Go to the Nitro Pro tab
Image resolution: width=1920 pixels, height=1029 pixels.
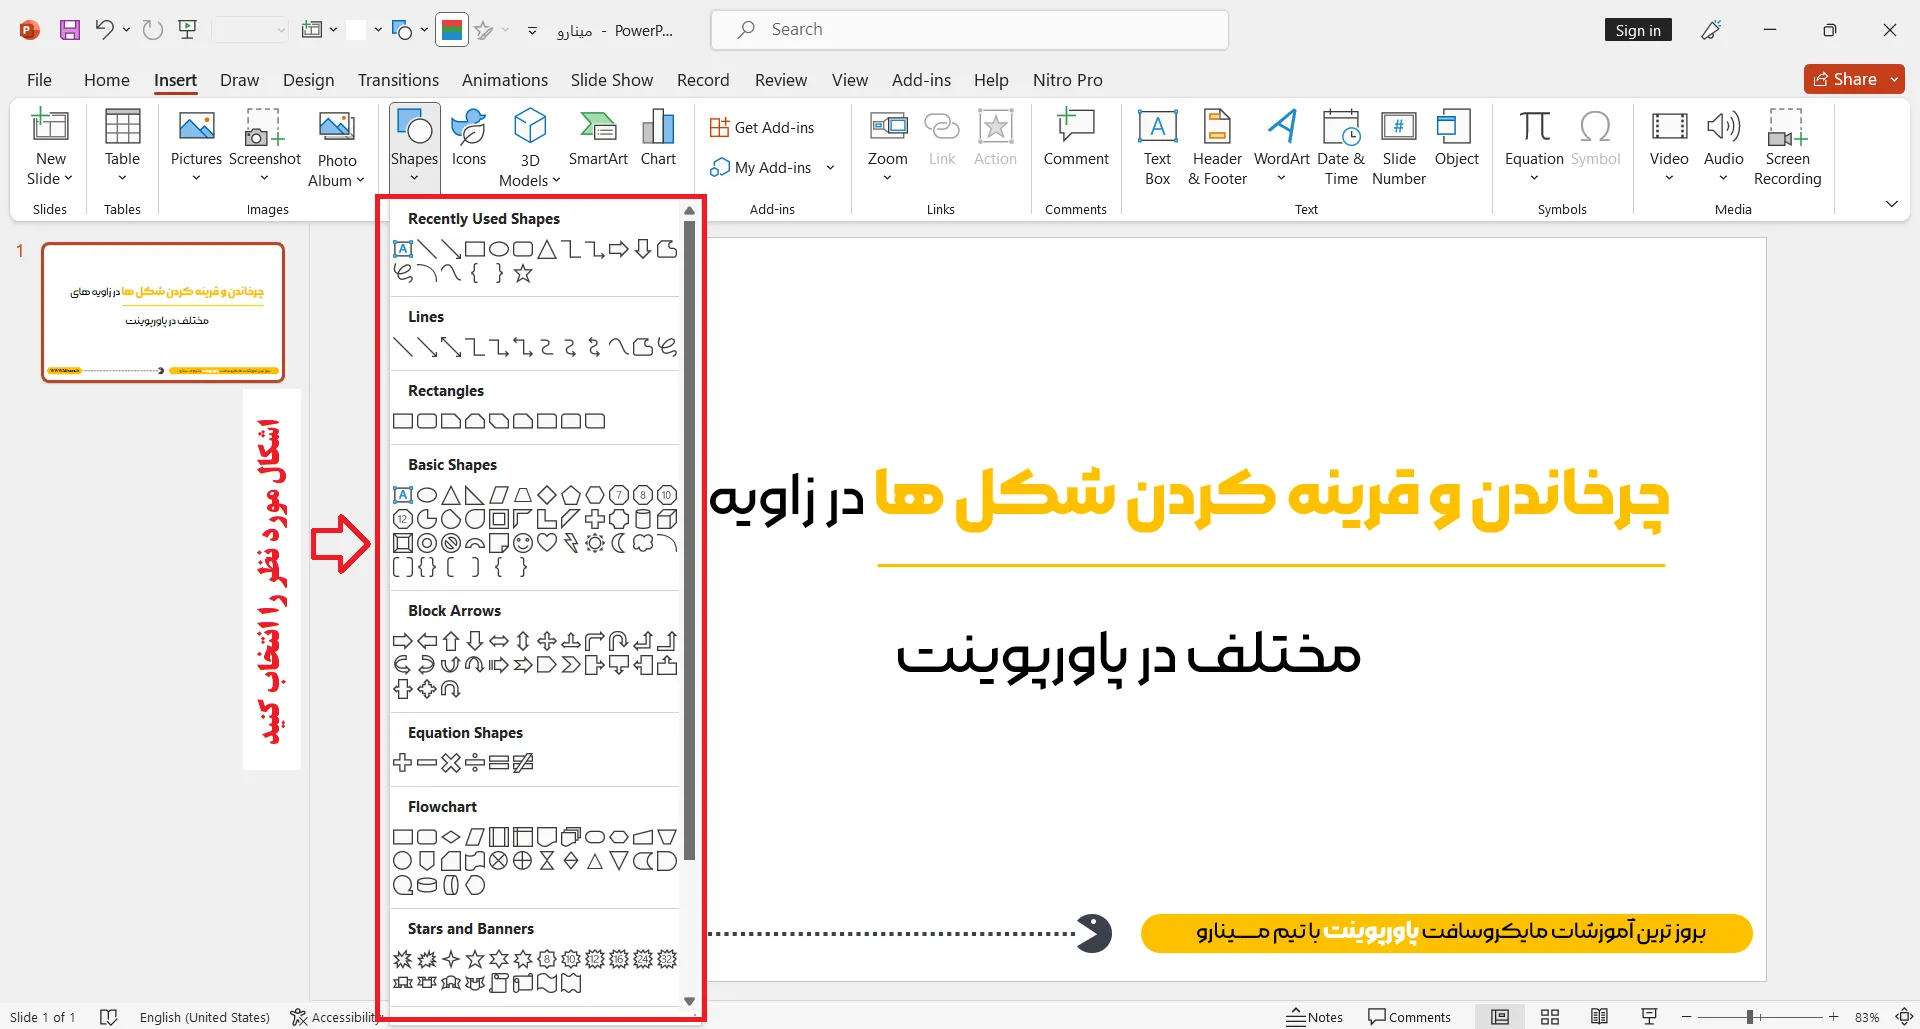1067,80
